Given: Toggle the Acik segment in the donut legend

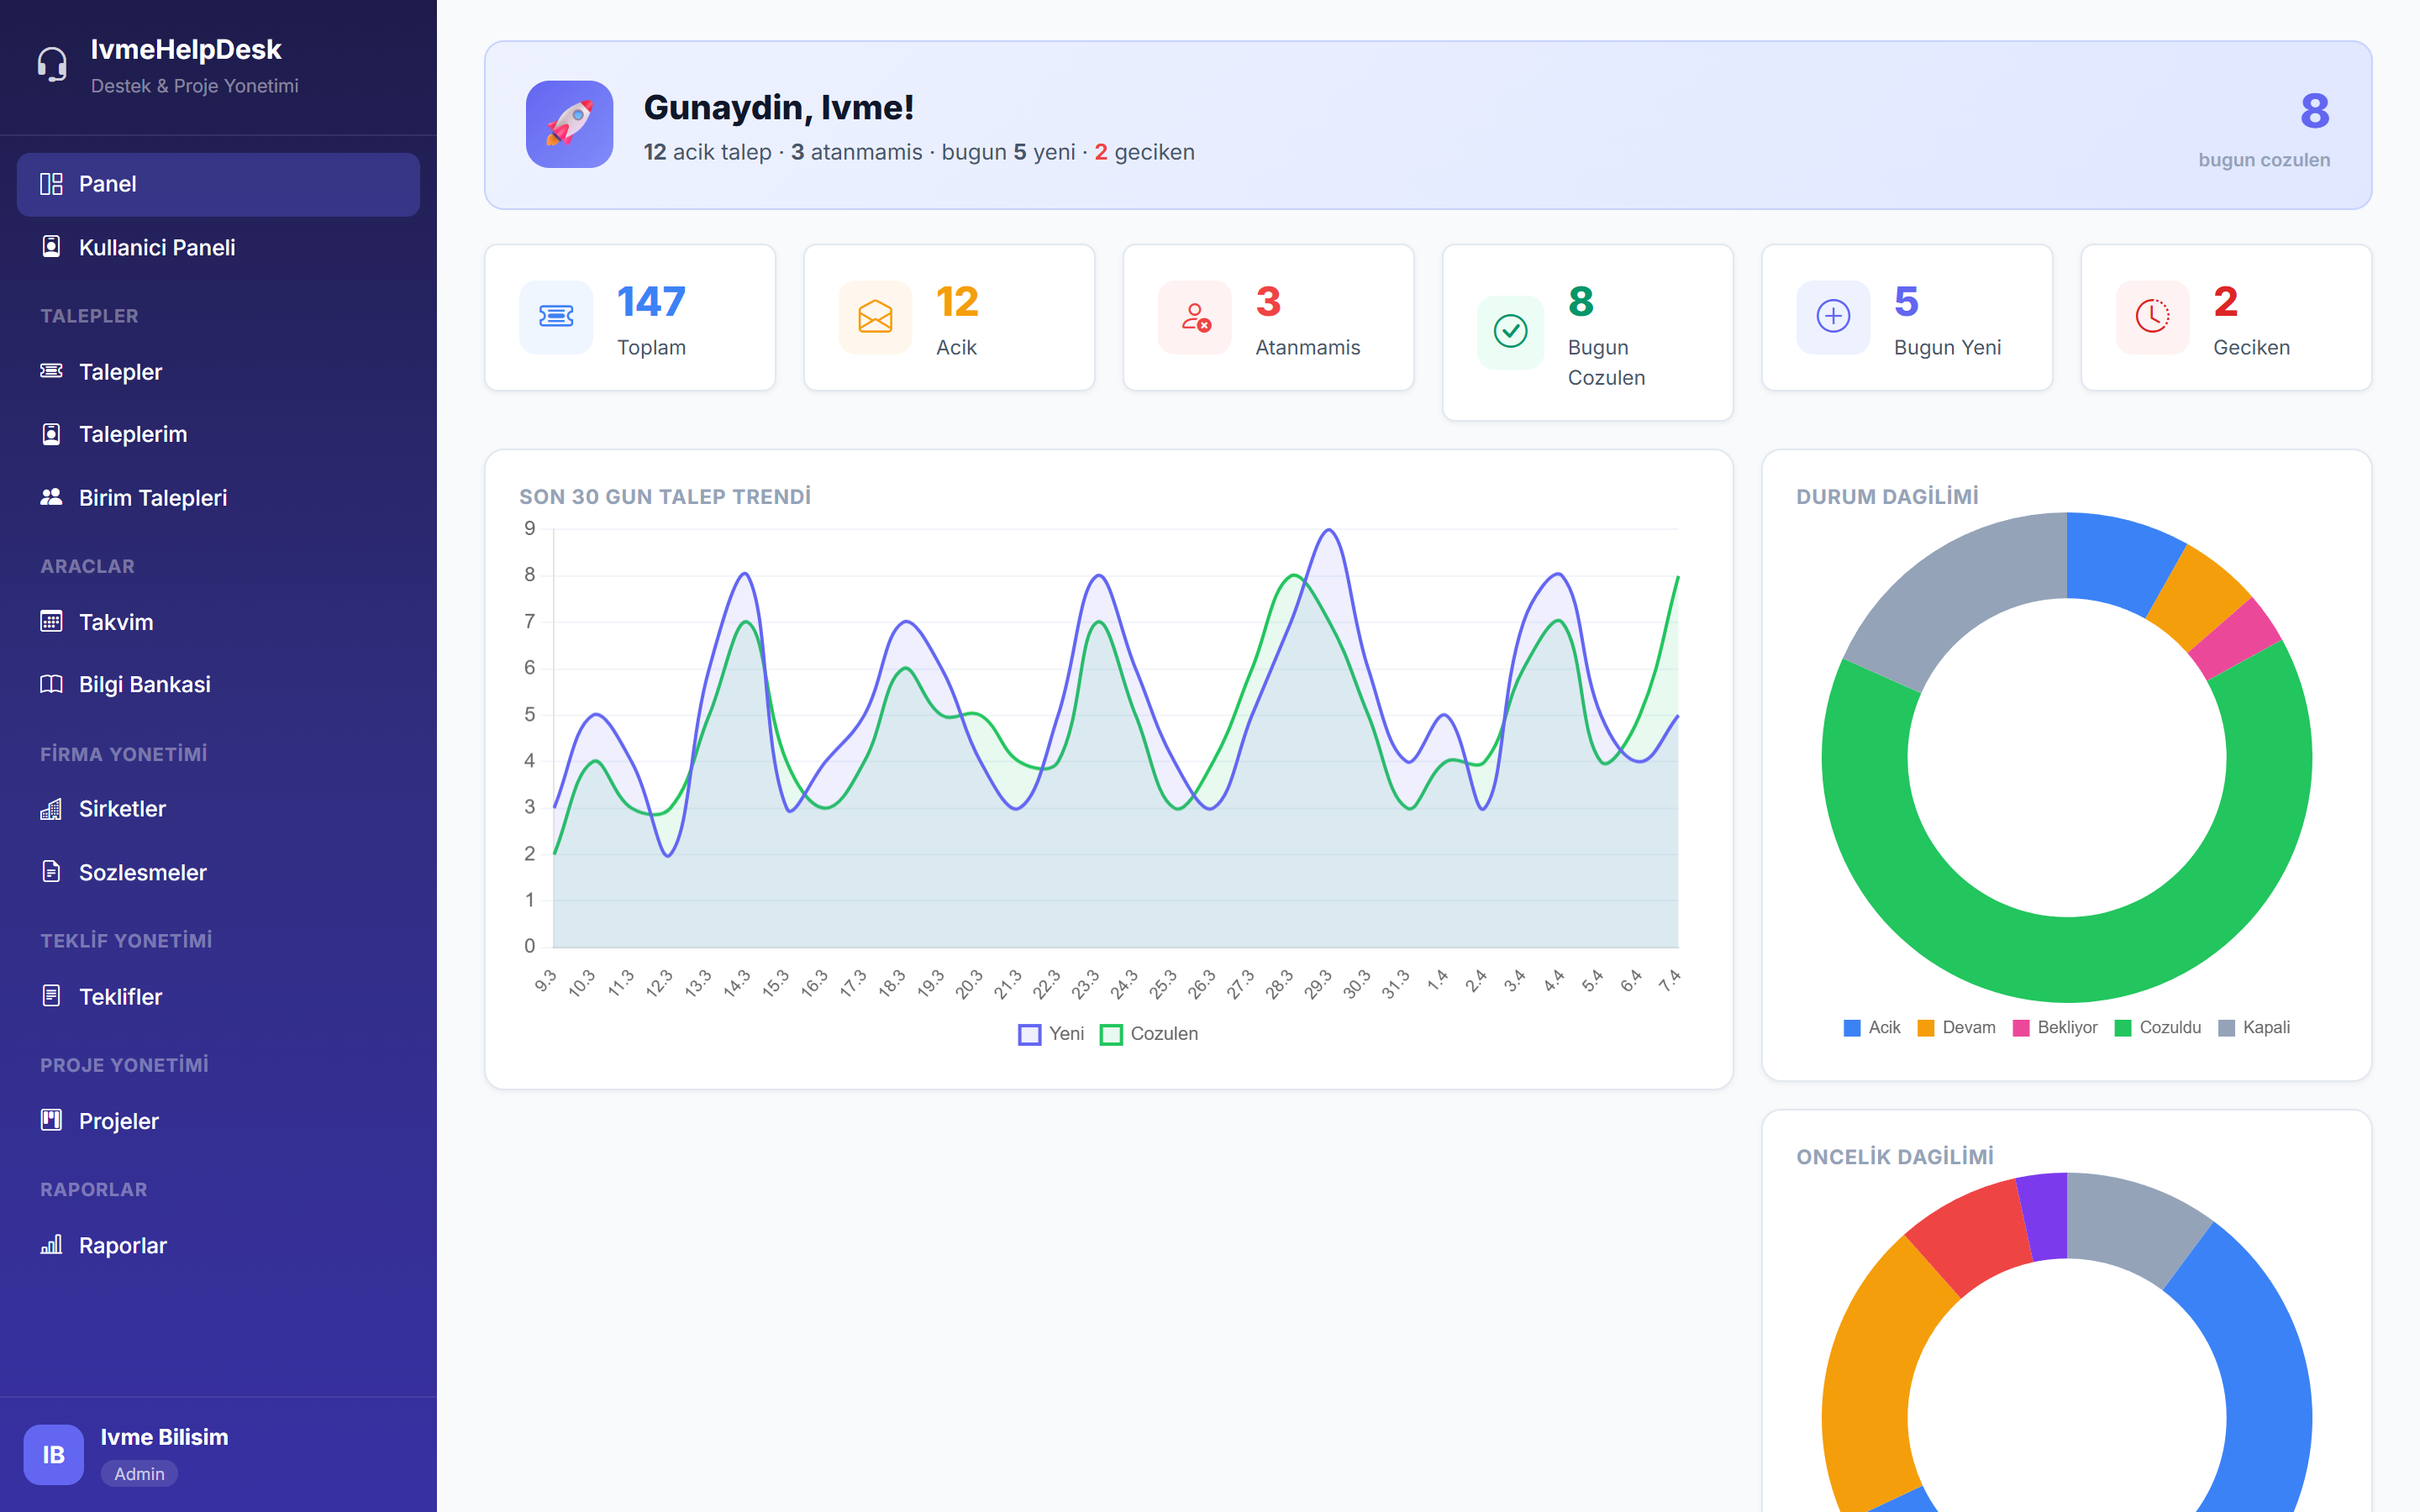Looking at the screenshot, I should (1871, 1027).
